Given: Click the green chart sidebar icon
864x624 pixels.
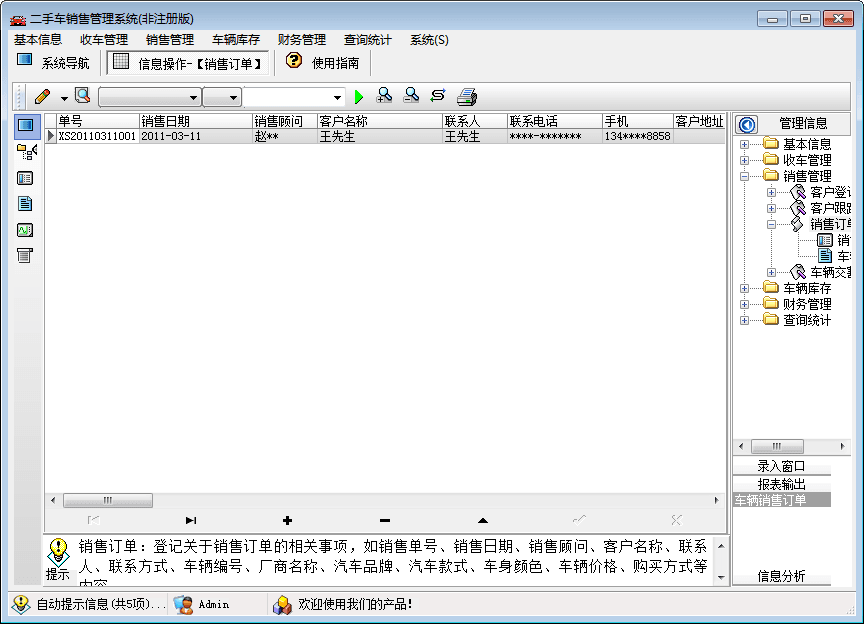Looking at the screenshot, I should pos(26,230).
